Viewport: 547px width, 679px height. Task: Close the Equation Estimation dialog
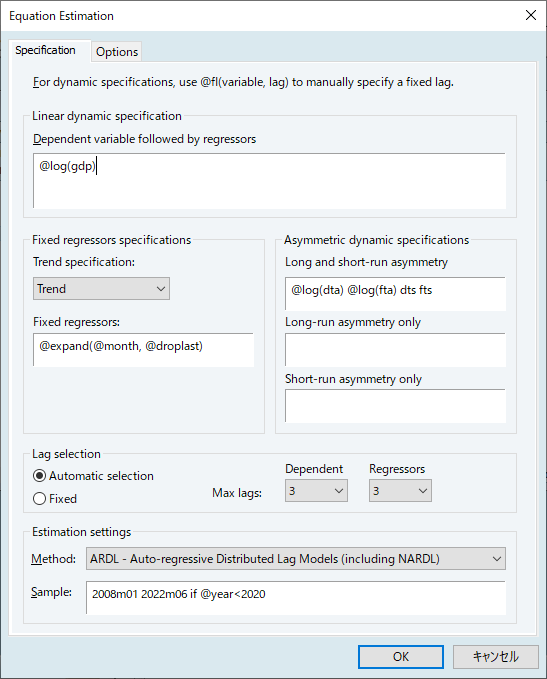pos(531,15)
